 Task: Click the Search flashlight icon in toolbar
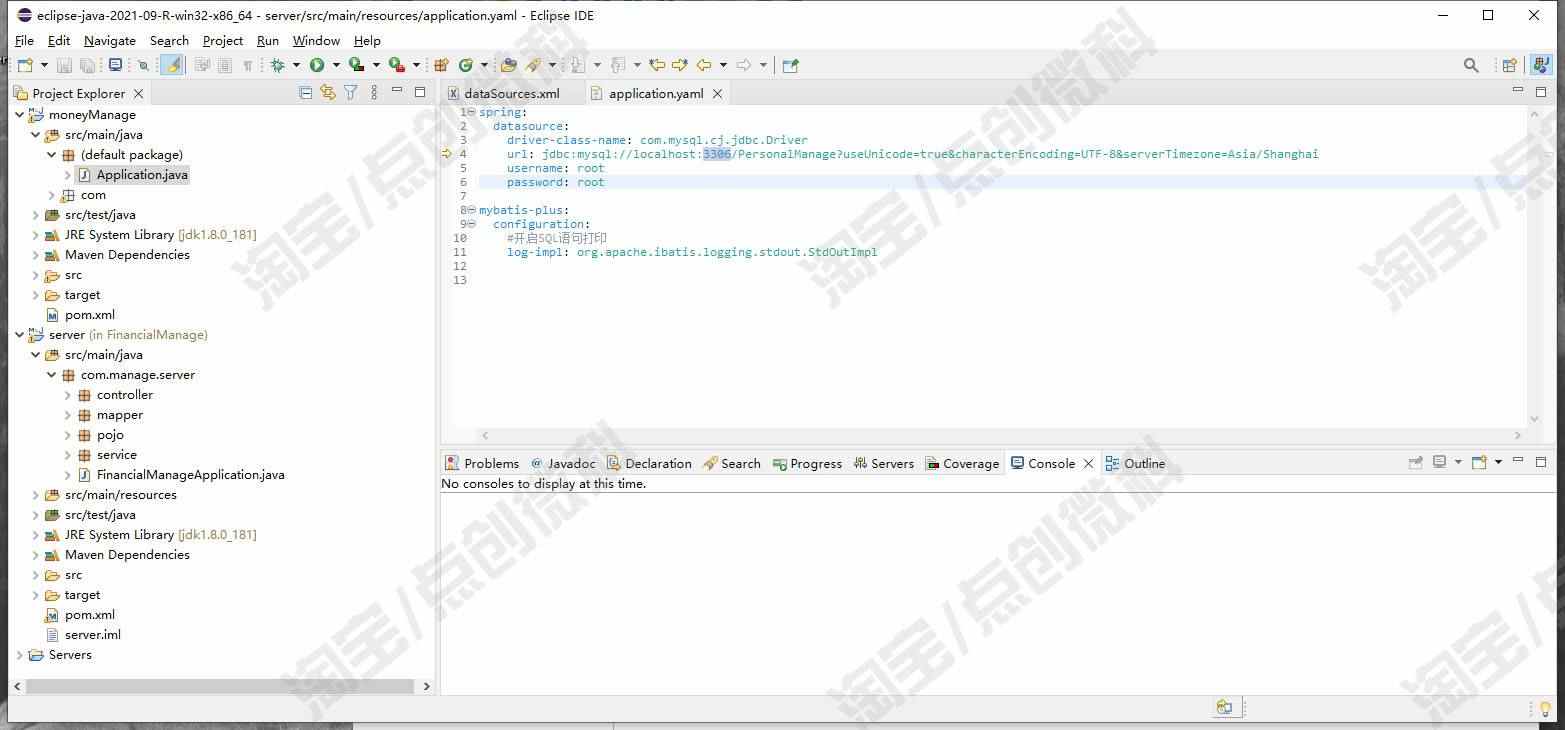534,65
